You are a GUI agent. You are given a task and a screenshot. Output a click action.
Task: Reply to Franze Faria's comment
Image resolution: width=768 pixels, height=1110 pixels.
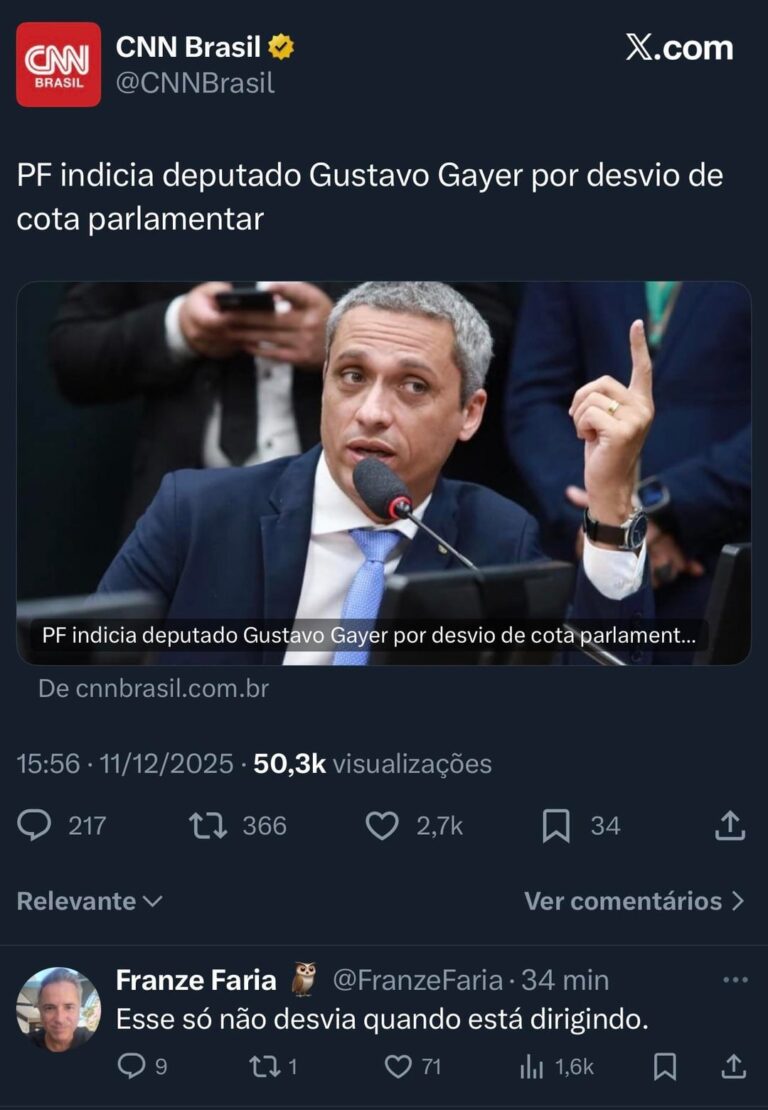point(131,1066)
